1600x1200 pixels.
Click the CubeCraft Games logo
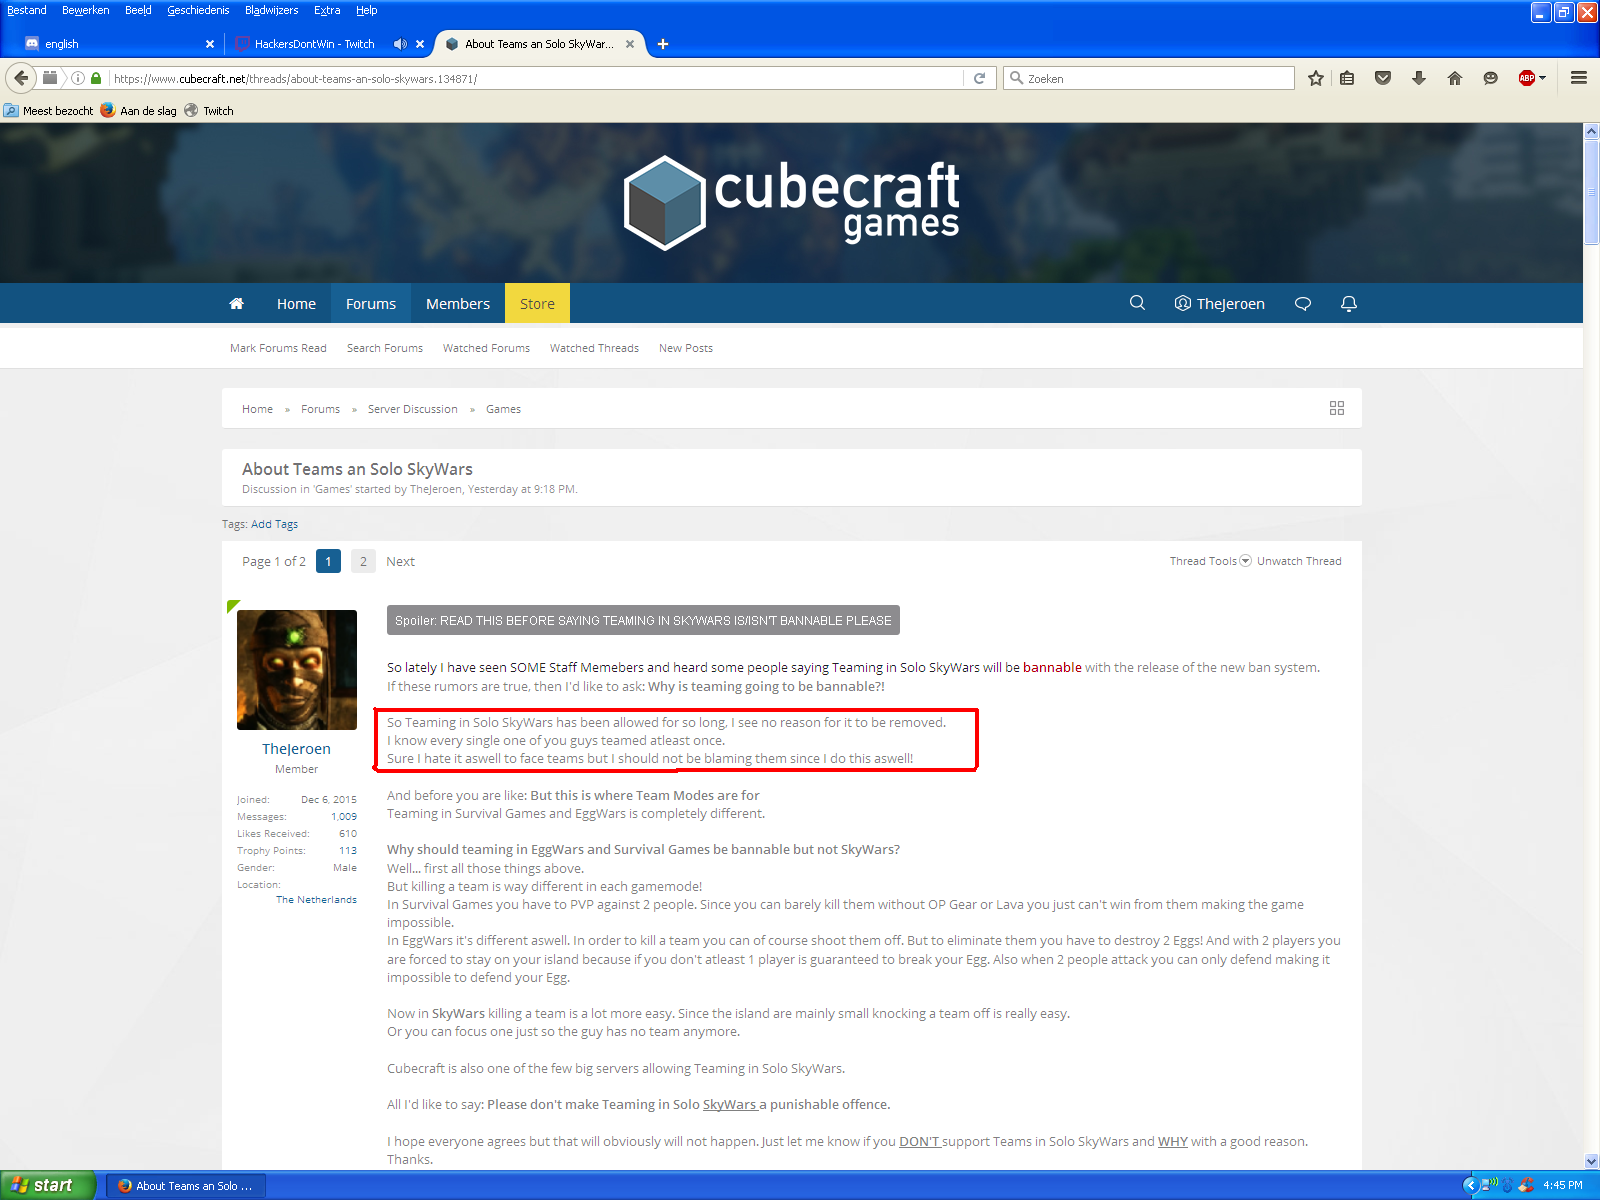791,203
